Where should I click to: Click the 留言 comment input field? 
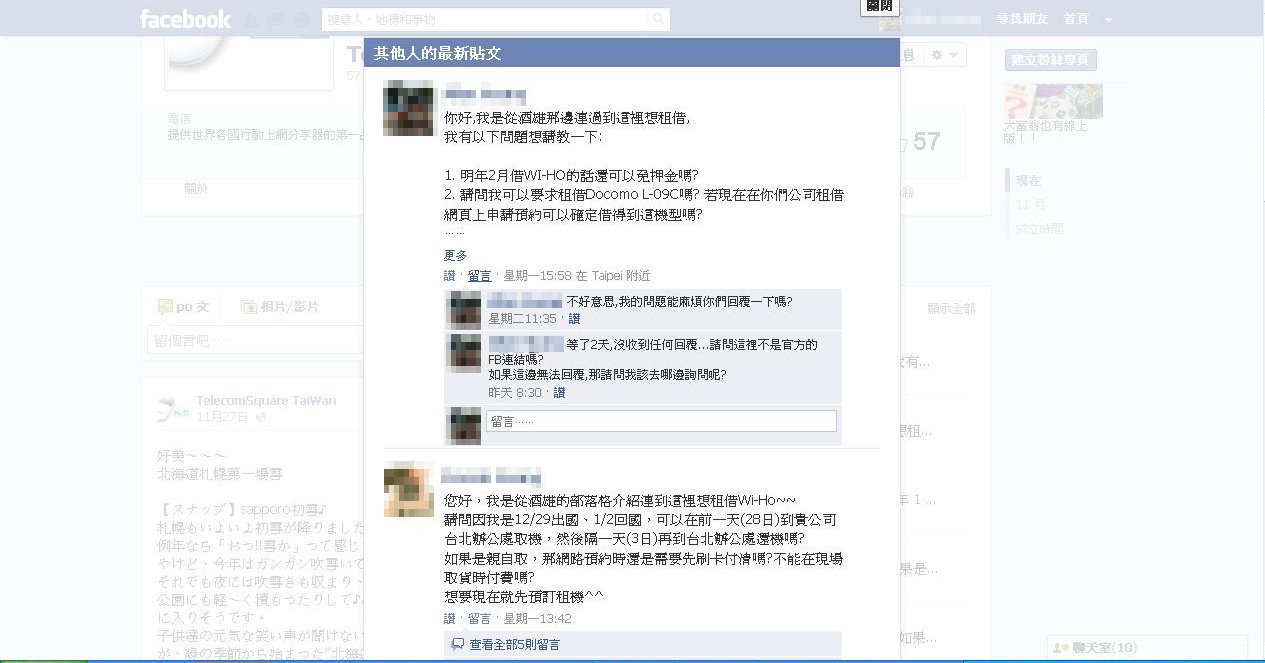(661, 421)
